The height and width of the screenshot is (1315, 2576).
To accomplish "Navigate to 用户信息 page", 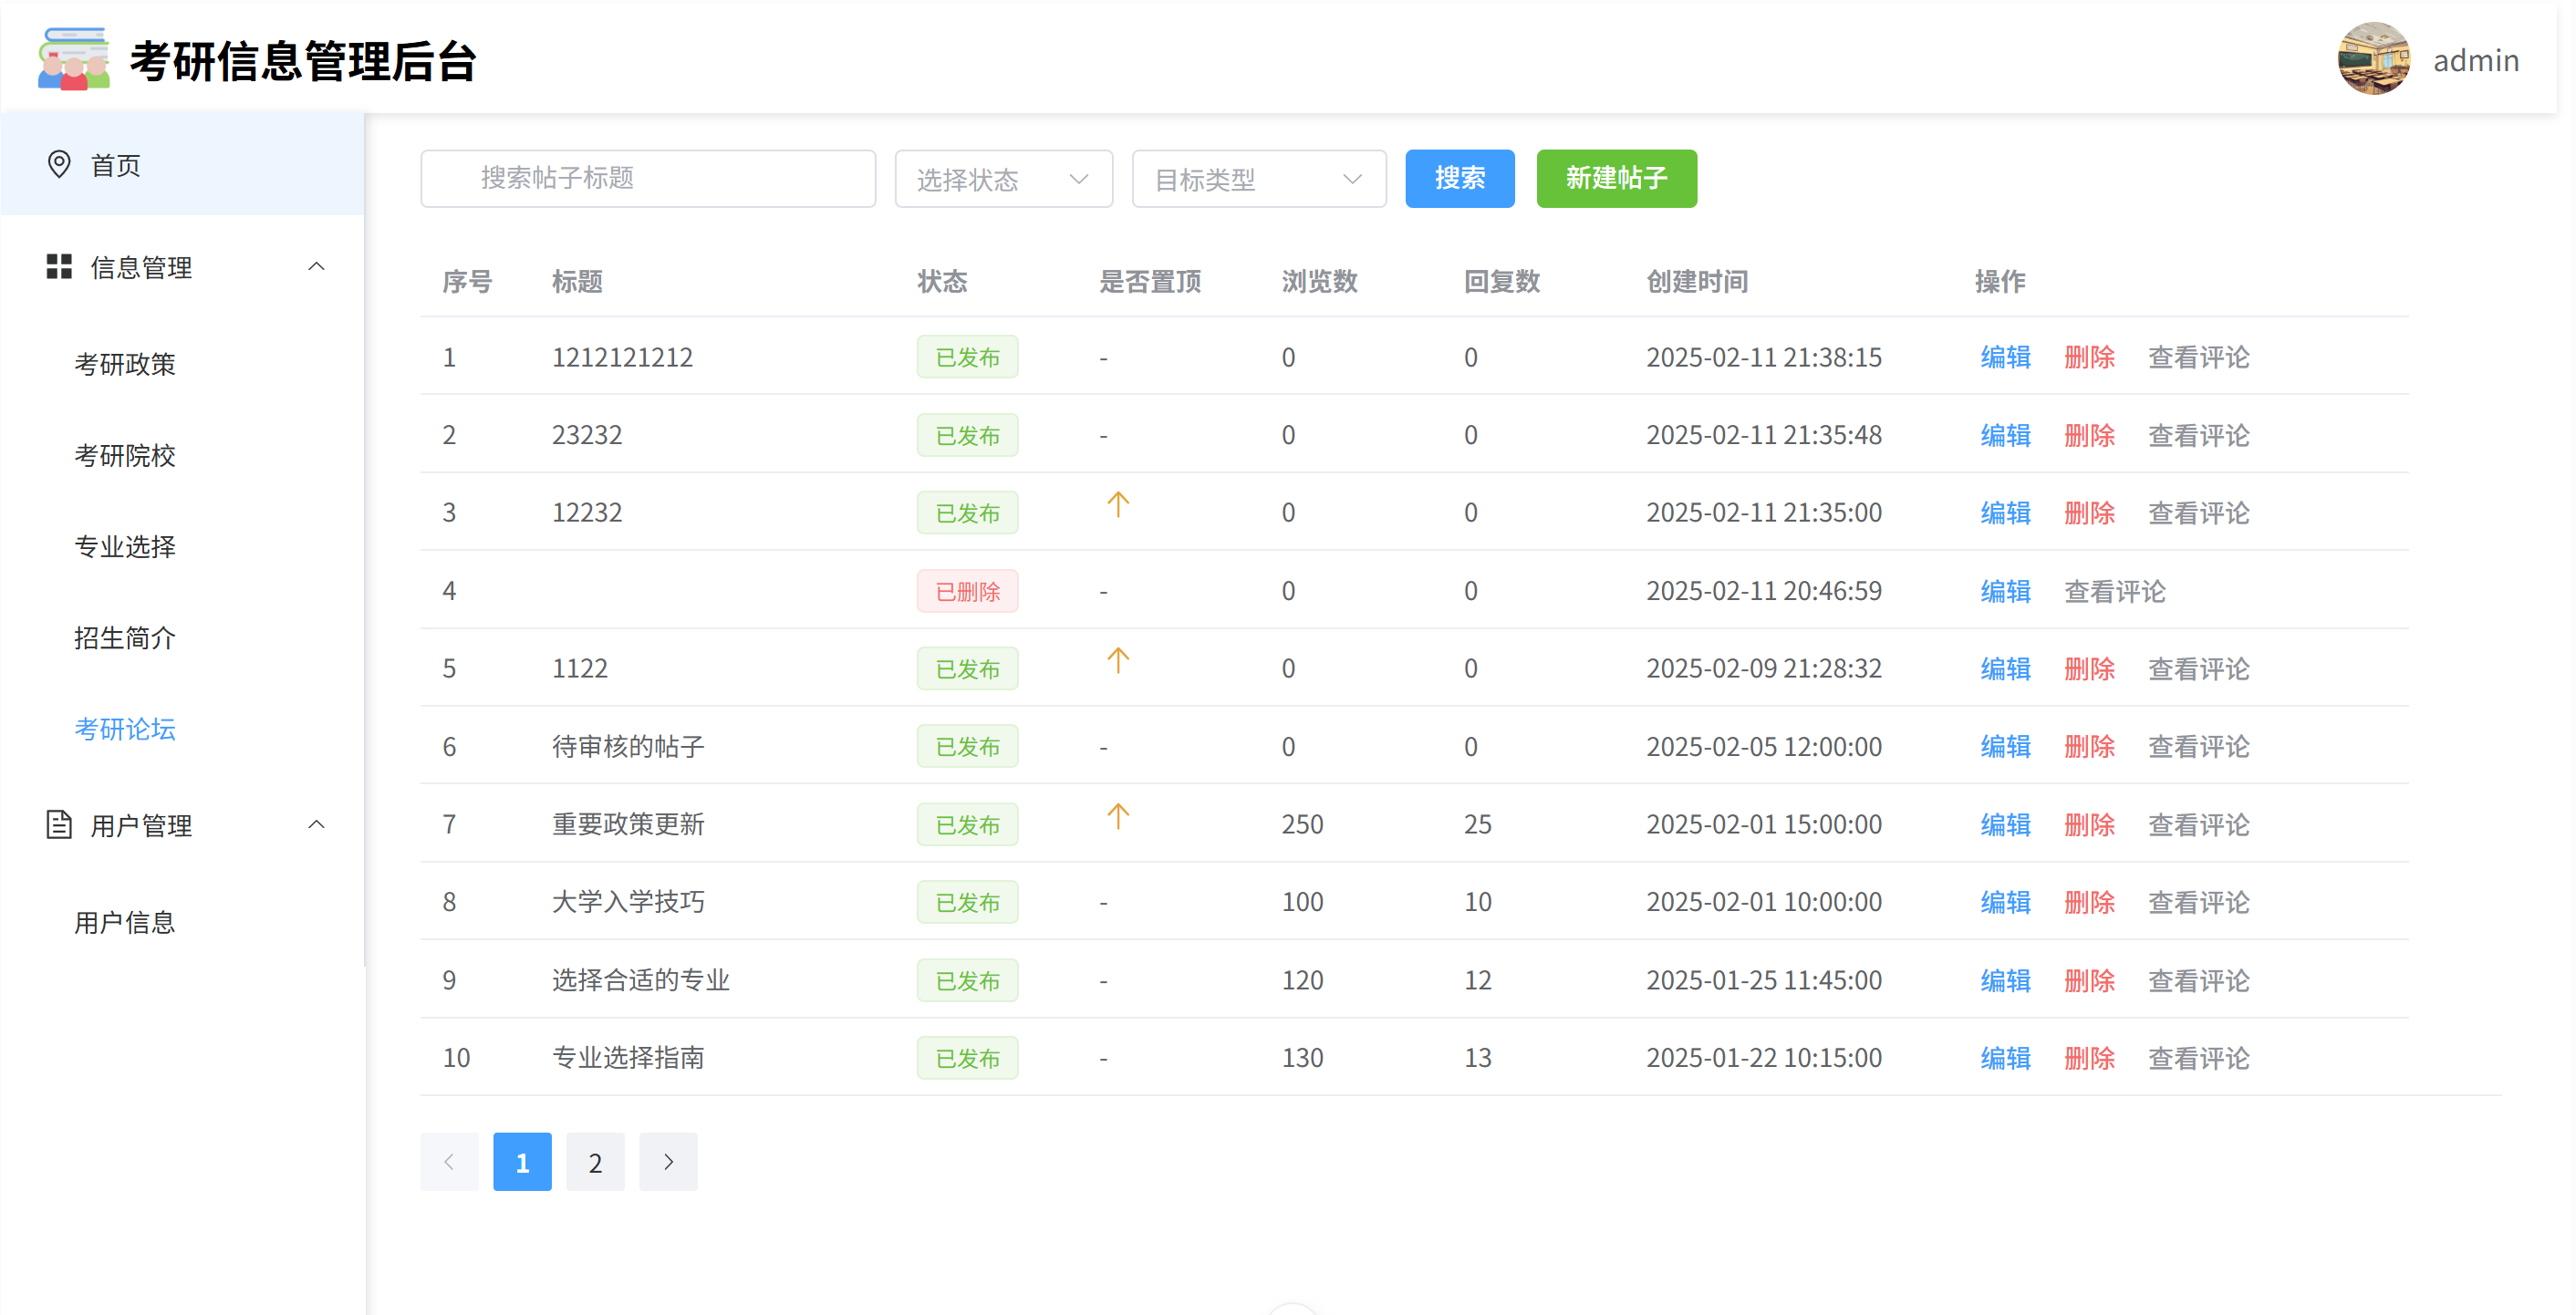I will tap(125, 922).
